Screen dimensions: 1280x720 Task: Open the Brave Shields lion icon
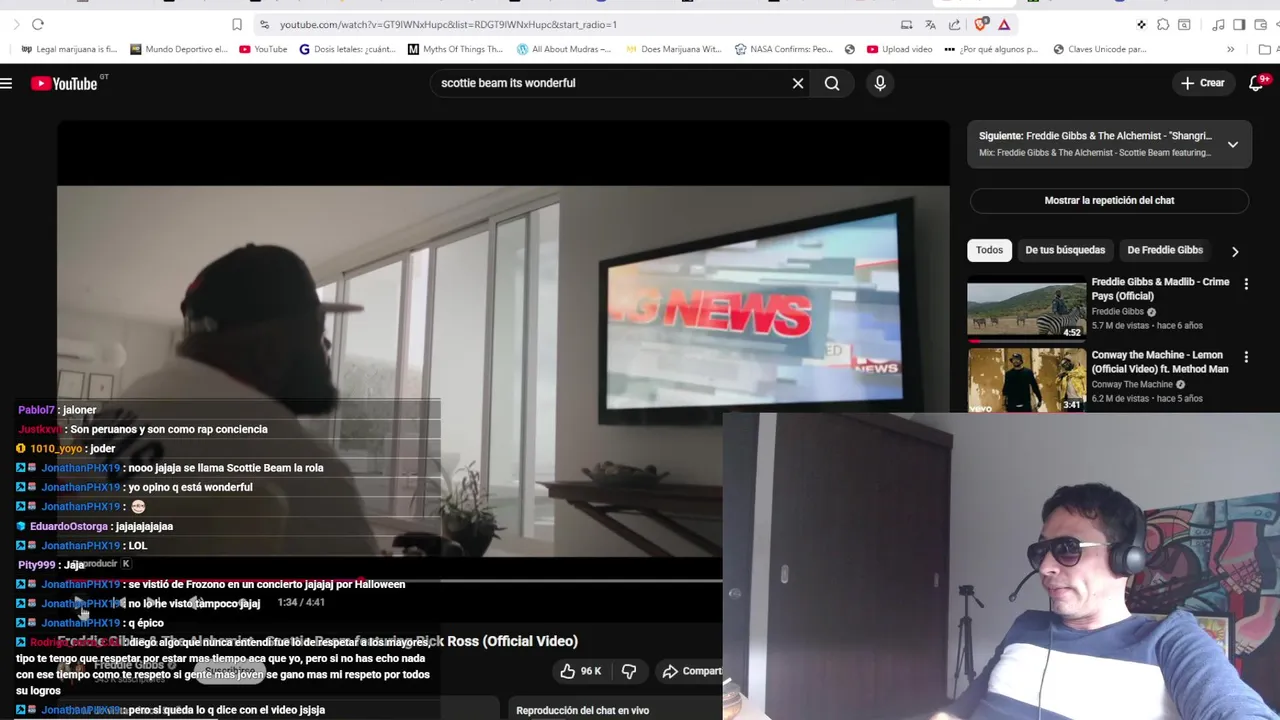pos(980,24)
